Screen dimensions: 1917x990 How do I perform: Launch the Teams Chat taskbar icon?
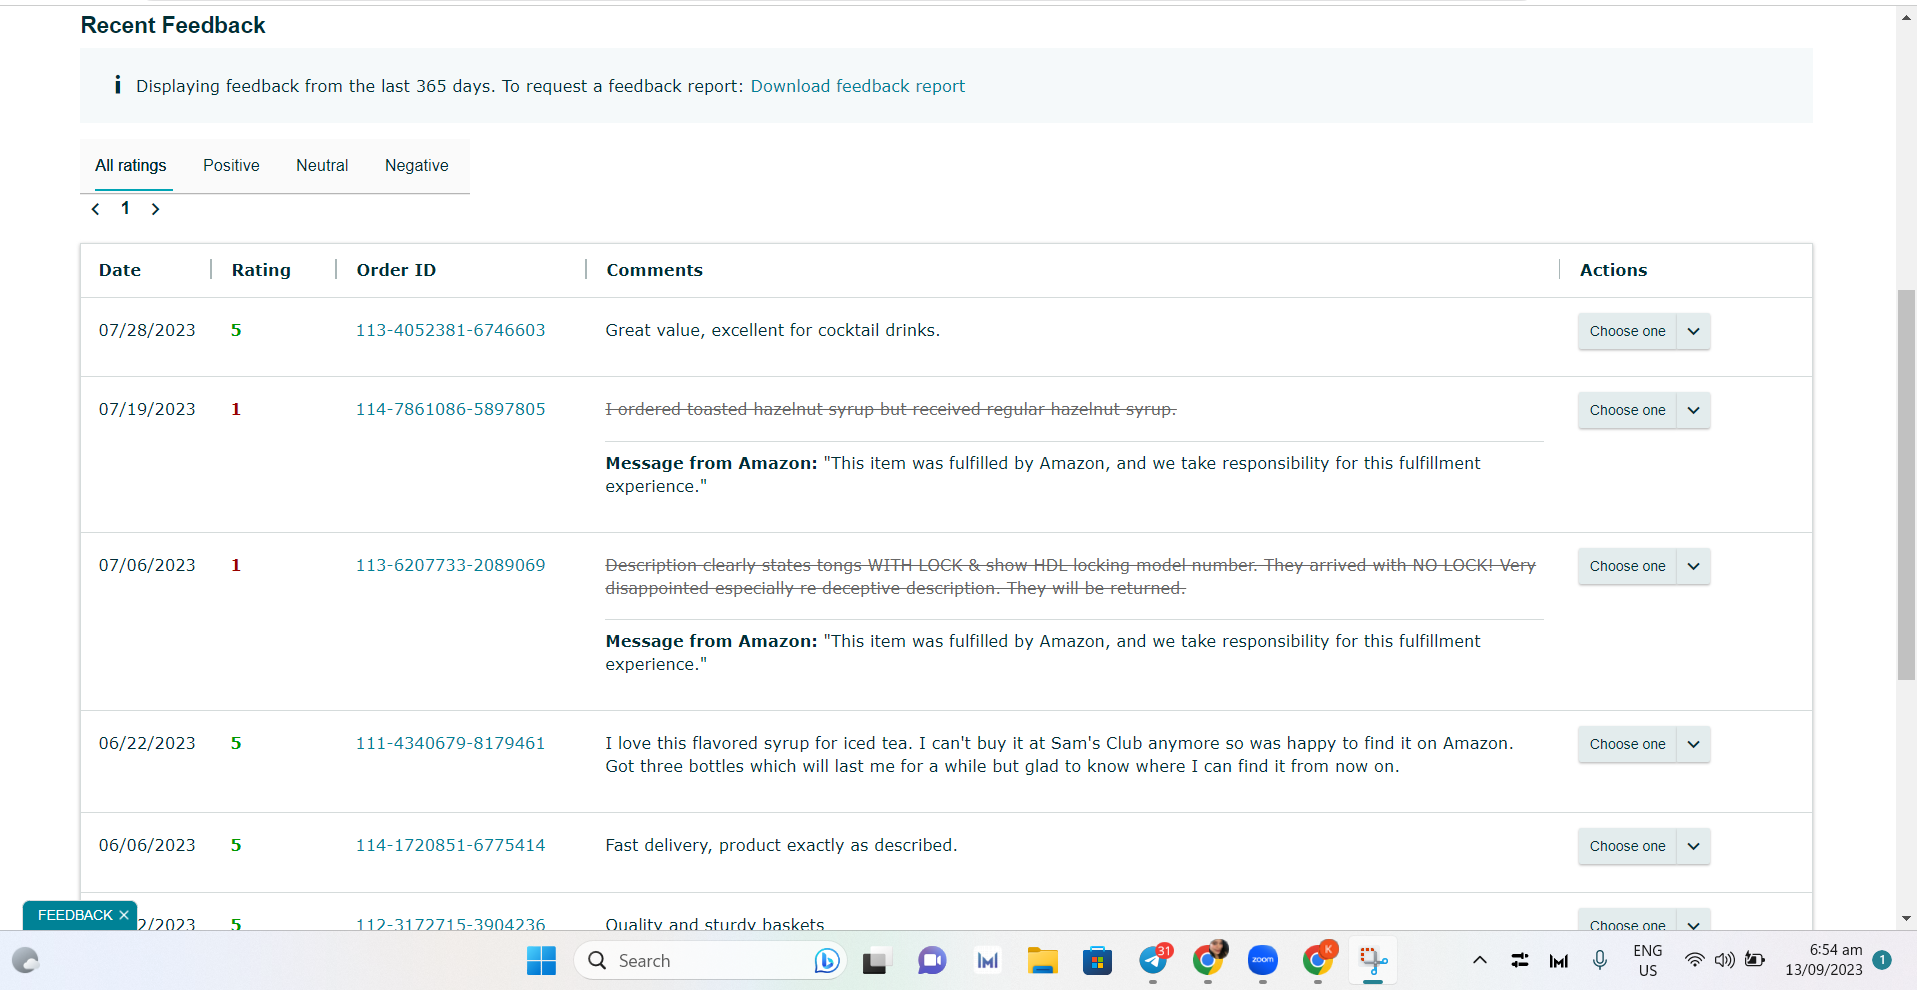pos(932,961)
